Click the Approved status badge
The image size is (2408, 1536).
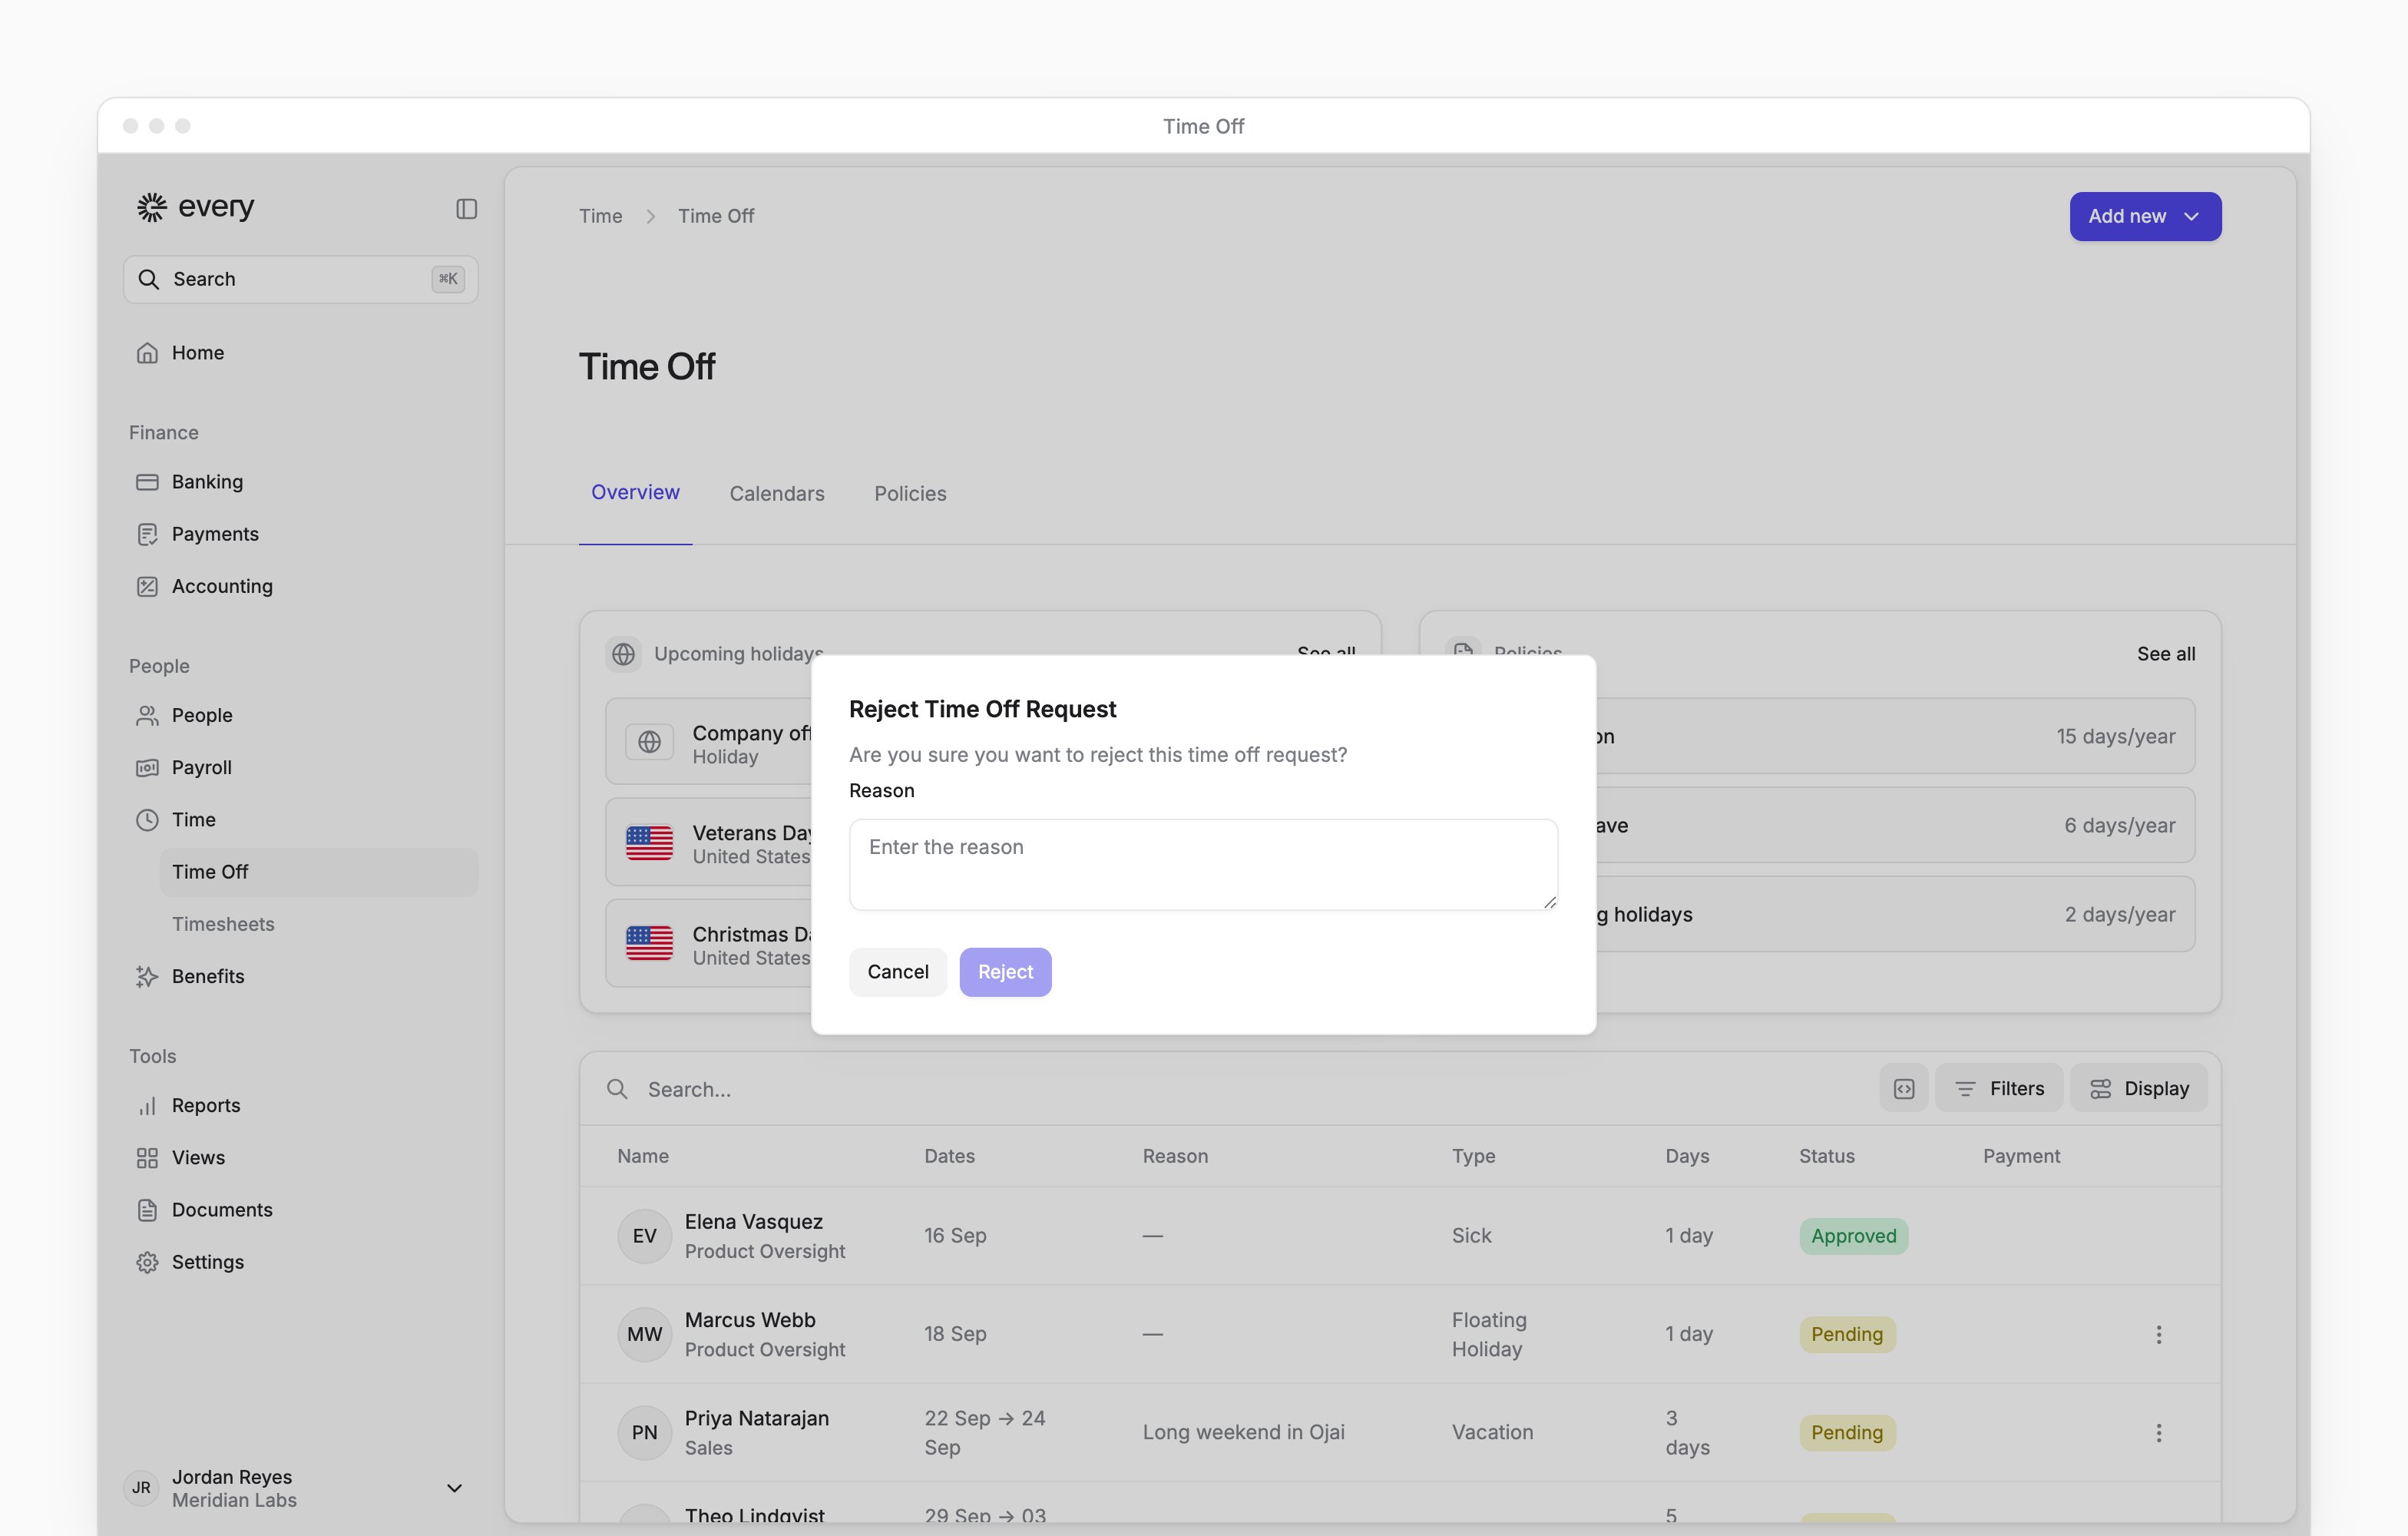1853,1236
